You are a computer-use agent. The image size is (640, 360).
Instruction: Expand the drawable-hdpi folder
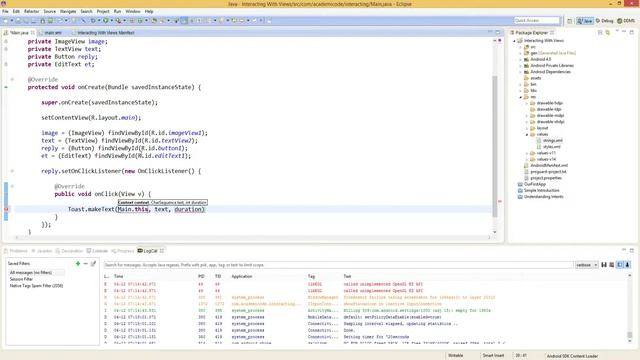tap(527, 103)
